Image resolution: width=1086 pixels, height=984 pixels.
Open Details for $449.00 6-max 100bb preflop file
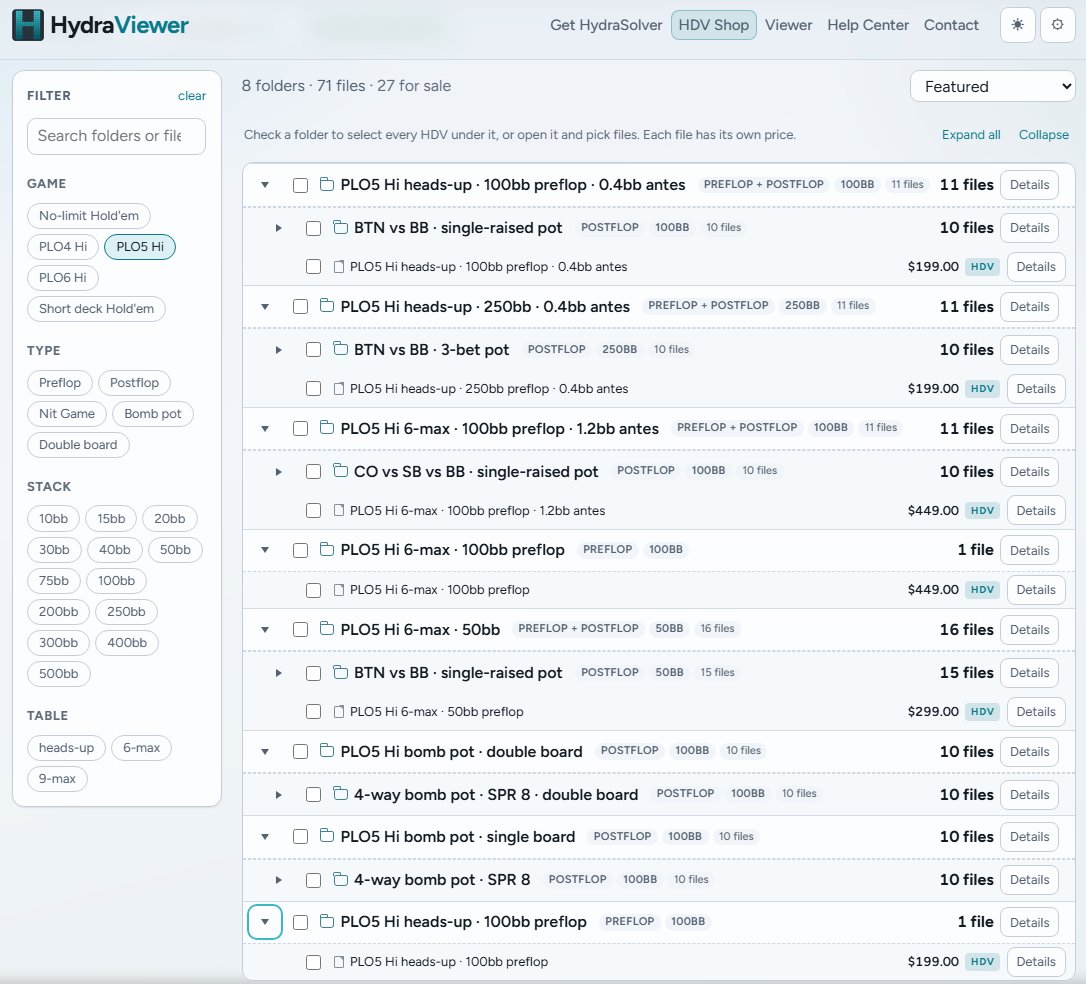(1035, 589)
